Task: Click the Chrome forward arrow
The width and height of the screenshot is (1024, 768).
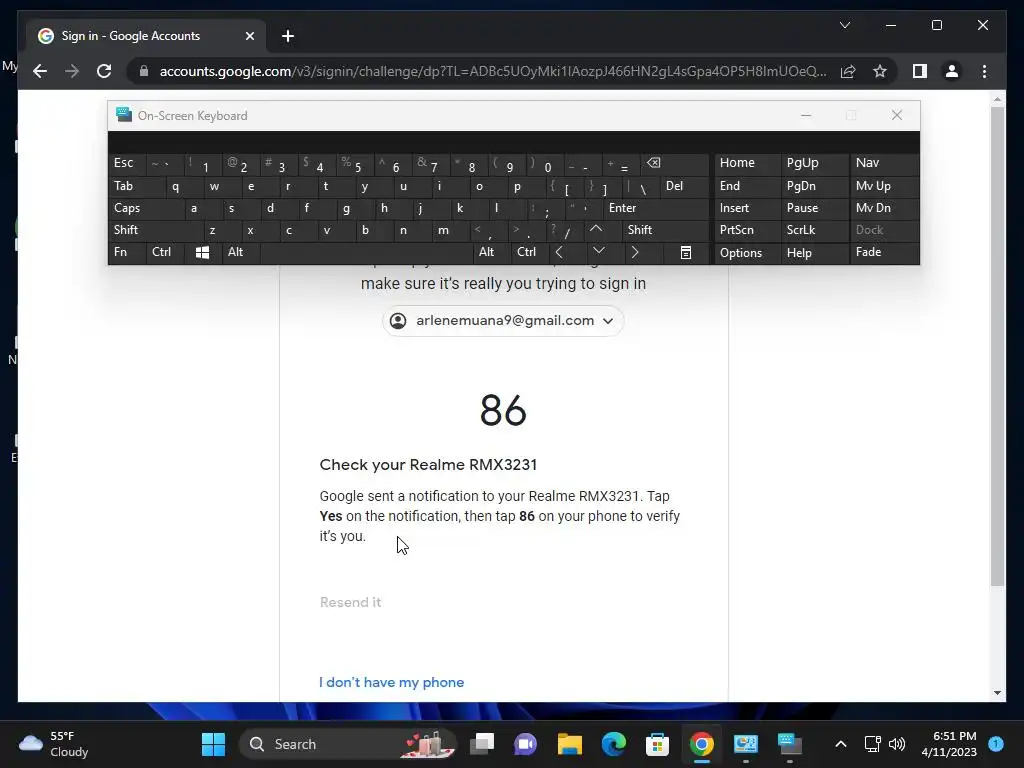Action: point(72,71)
